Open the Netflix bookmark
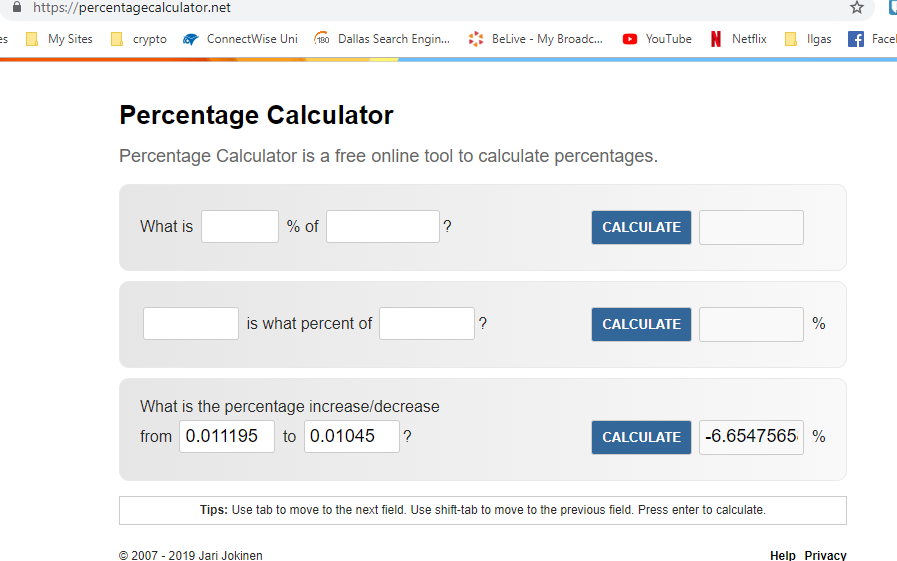The height and width of the screenshot is (561, 897). [738, 39]
